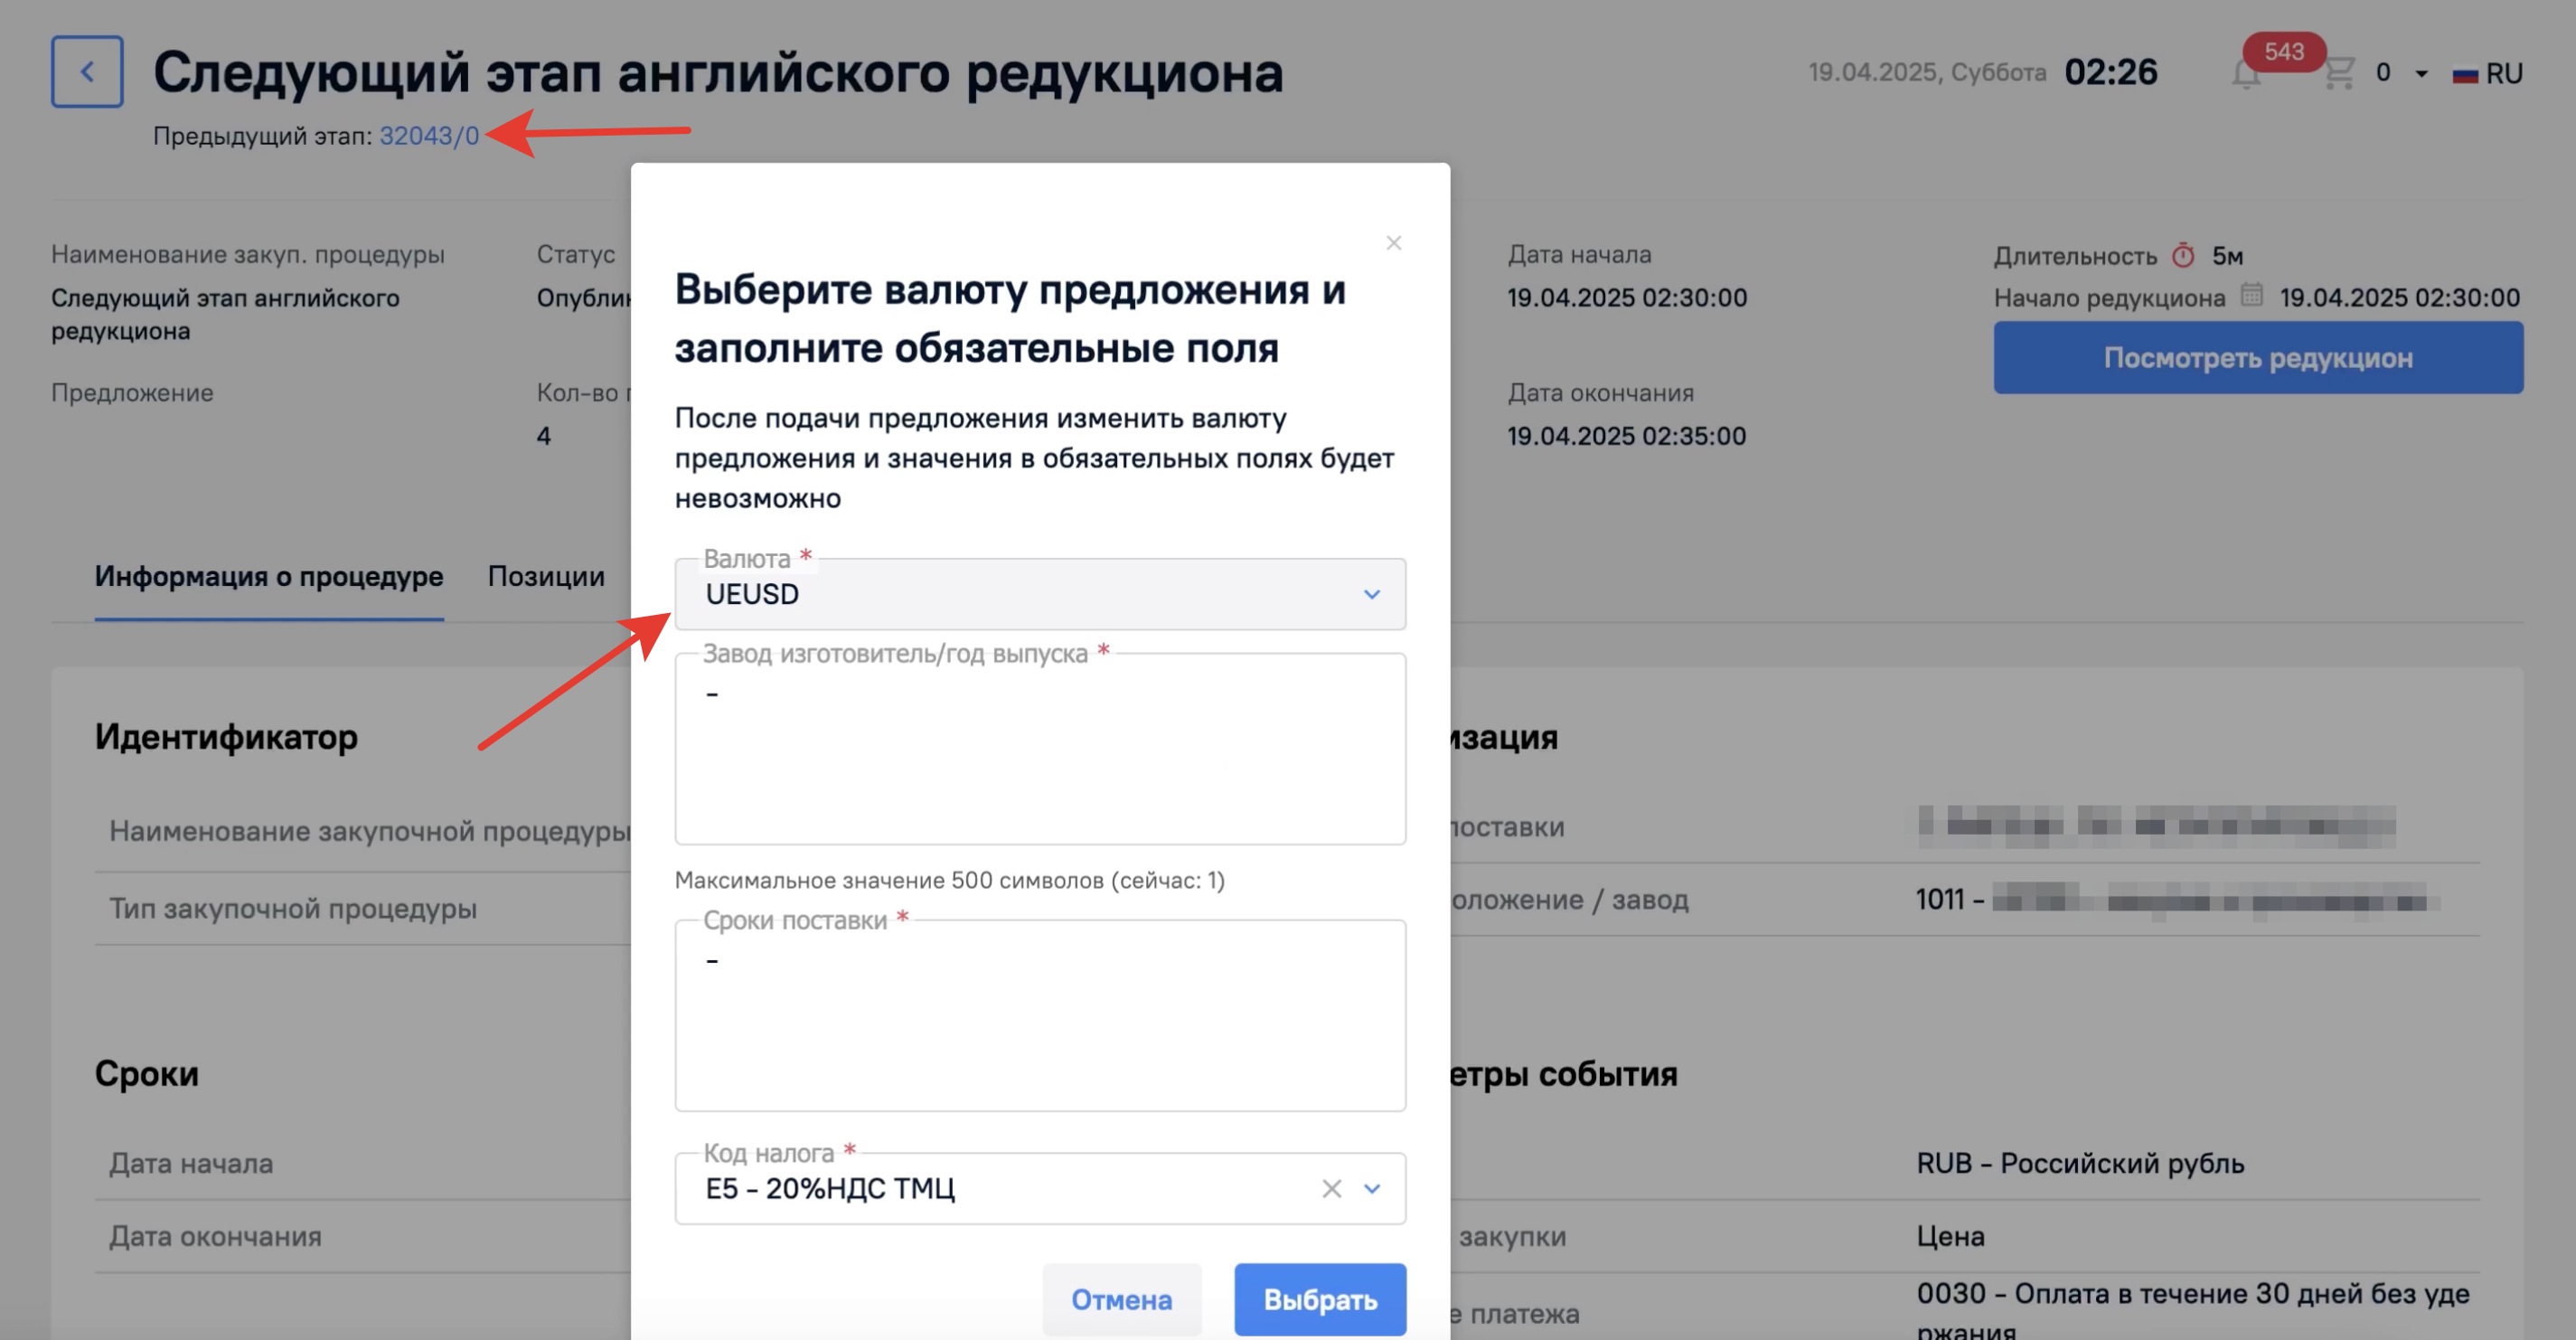Select the Идентификатор section heading
Screen dimensions: 2576x1340
click(226, 738)
